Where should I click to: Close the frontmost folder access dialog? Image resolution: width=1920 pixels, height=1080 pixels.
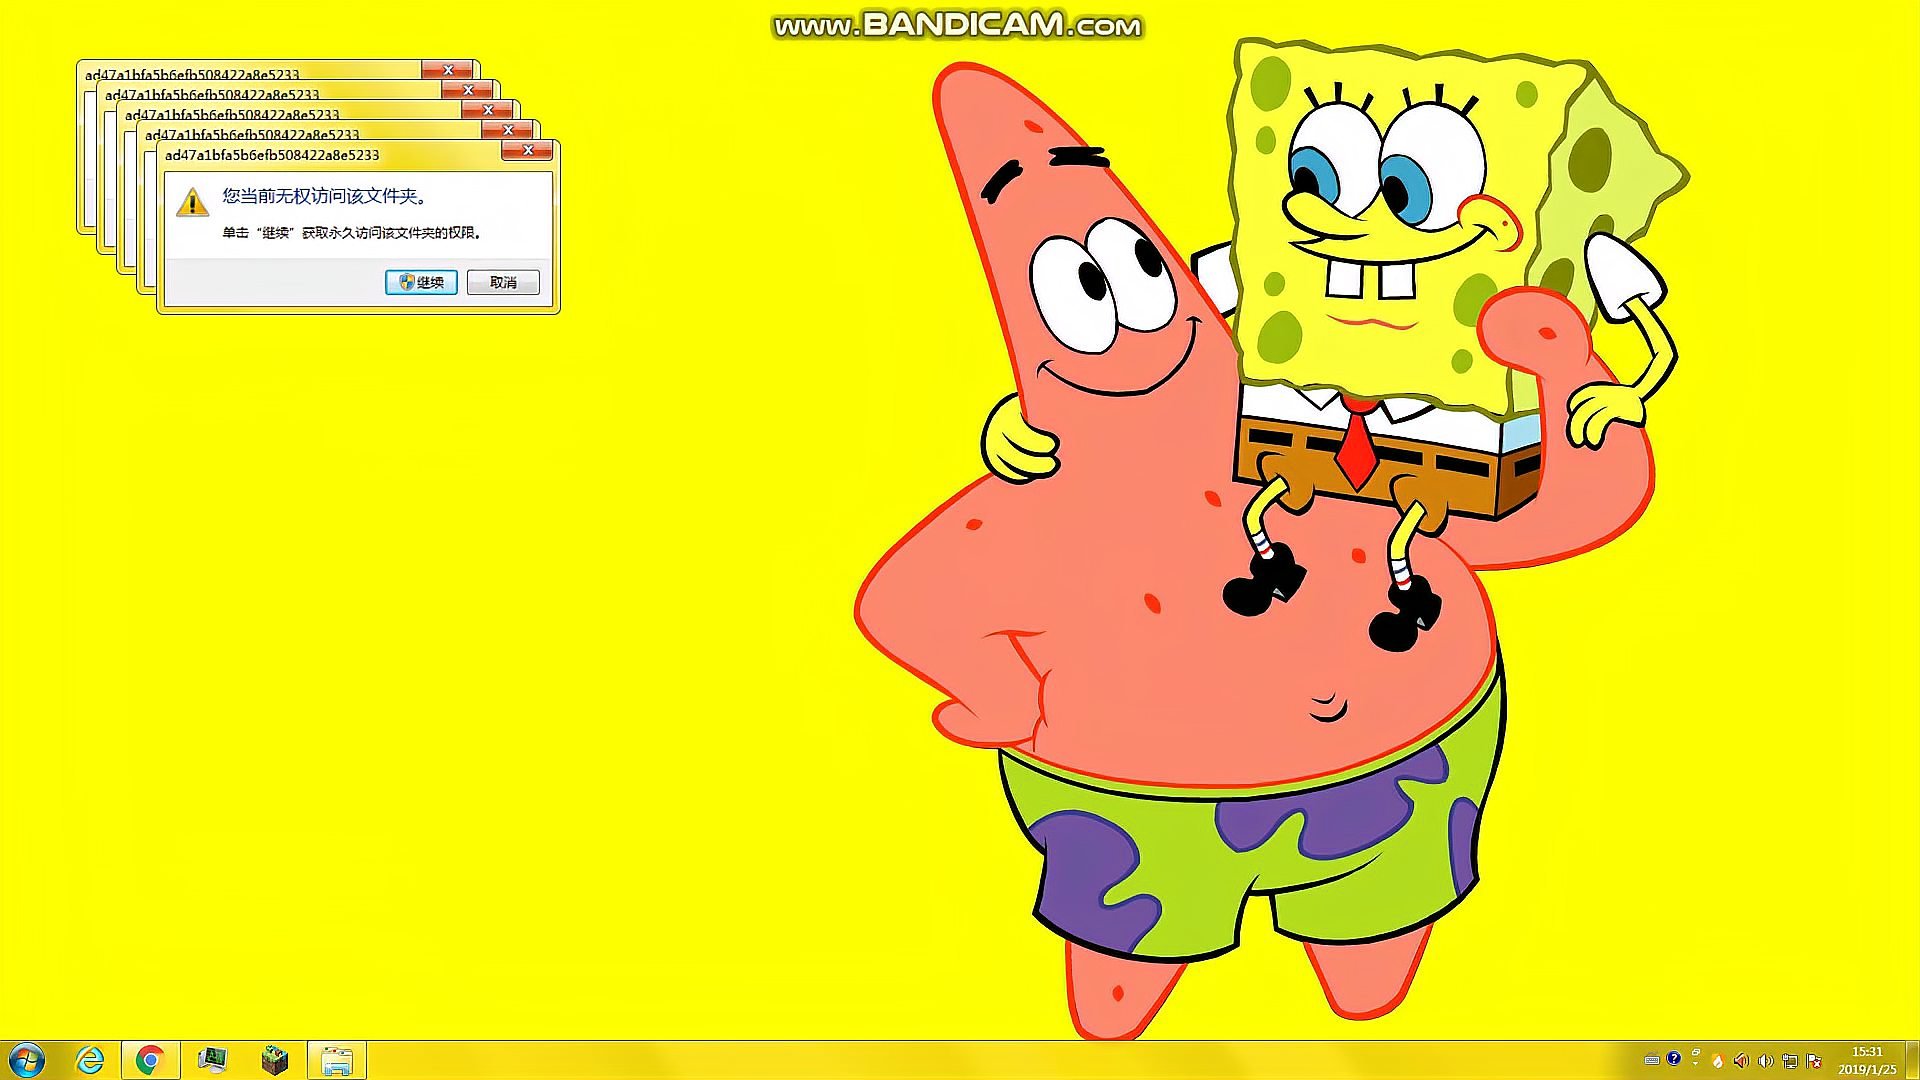(527, 151)
